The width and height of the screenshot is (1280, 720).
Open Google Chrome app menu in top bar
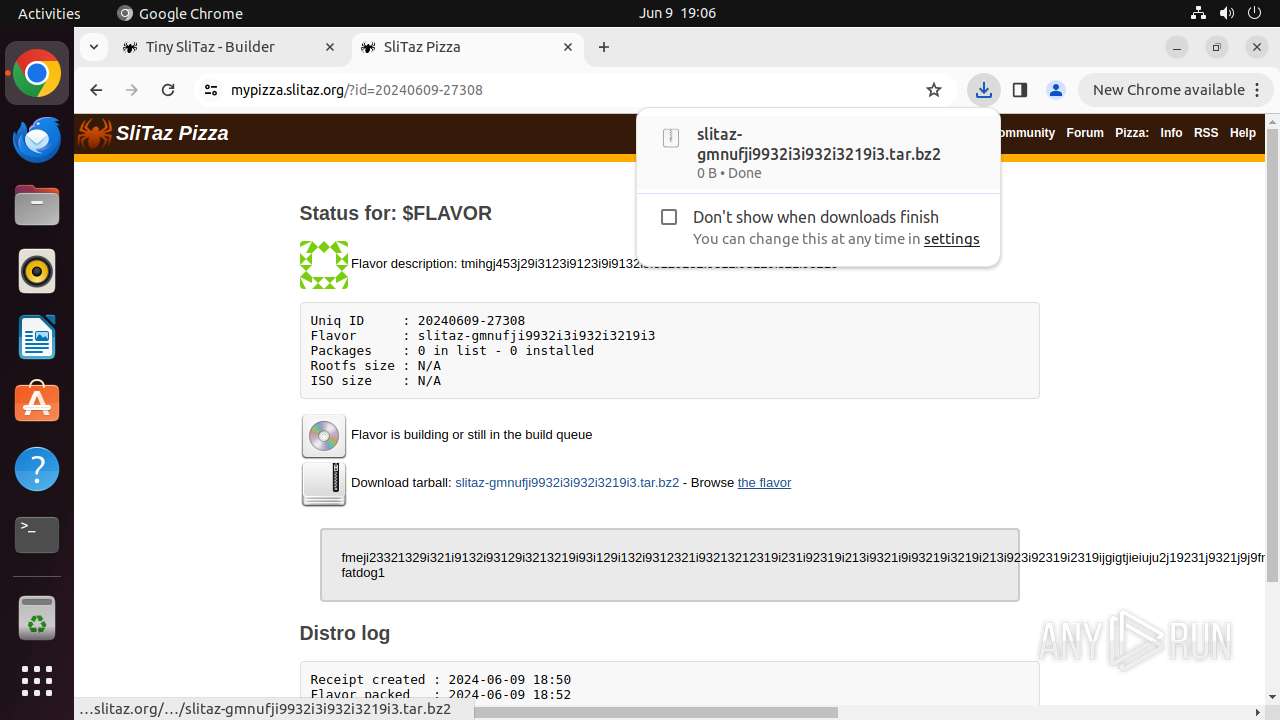[x=180, y=13]
